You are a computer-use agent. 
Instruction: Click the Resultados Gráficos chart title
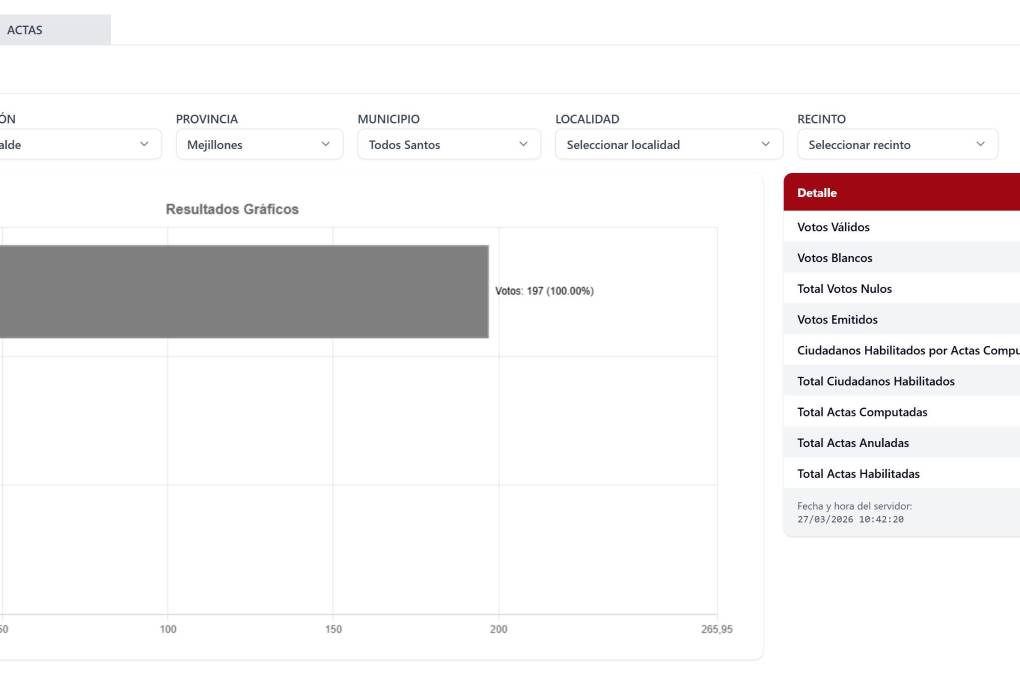click(232, 210)
